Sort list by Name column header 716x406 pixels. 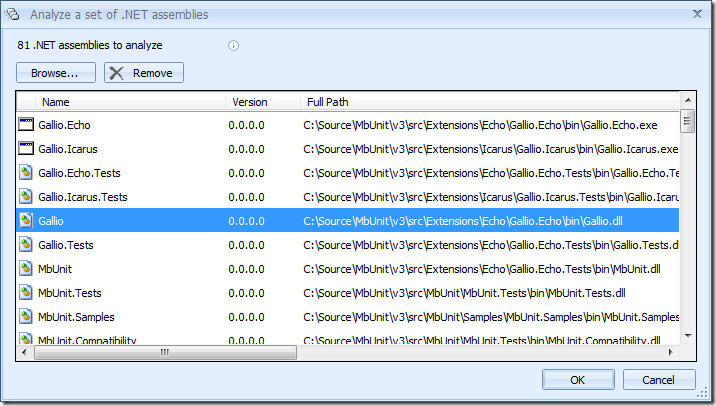click(x=130, y=102)
